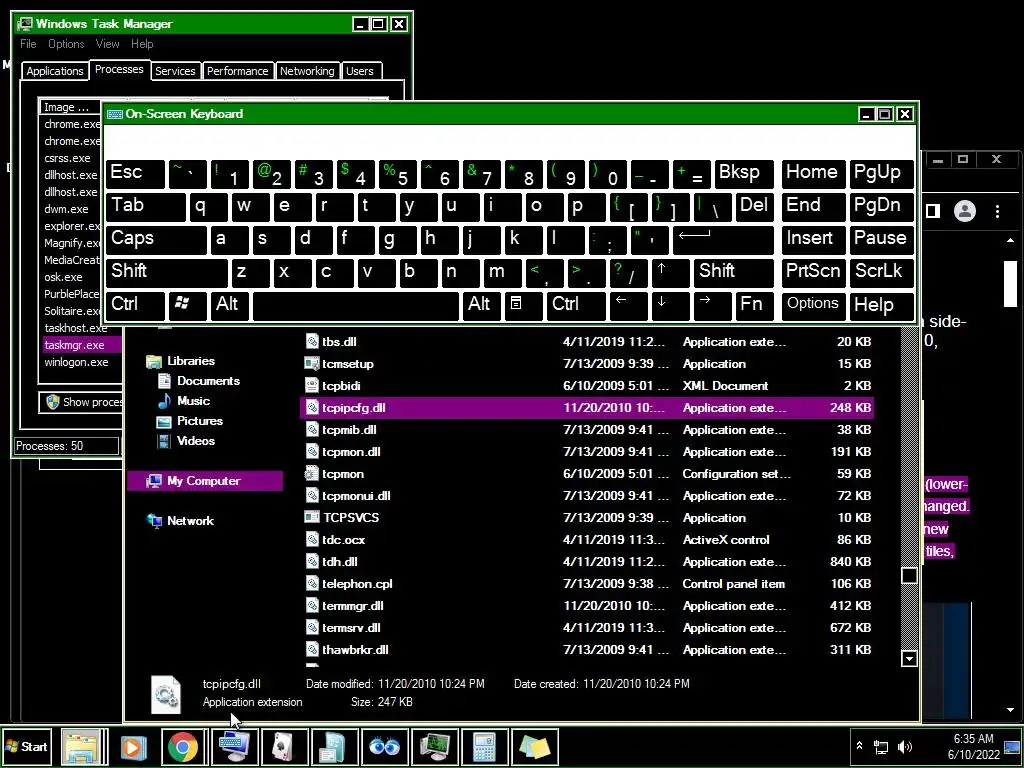Screen dimensions: 1024x768
Task: Launch Windows Media Player from taskbar
Action: point(133,746)
